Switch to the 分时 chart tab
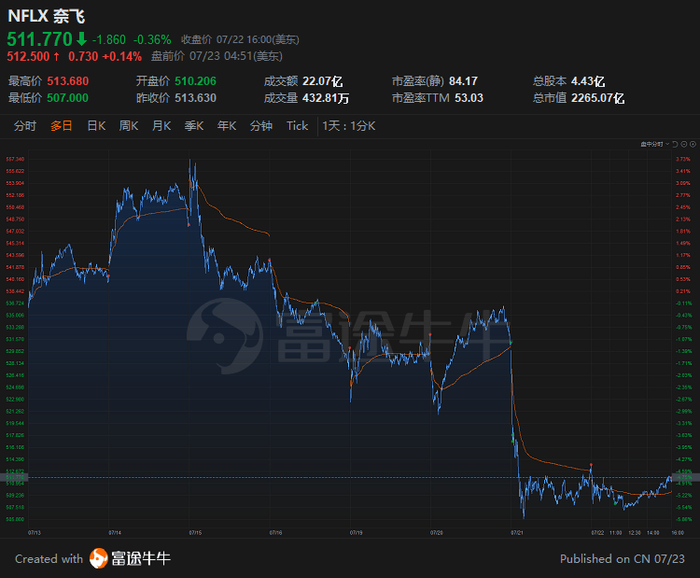Screen dimensions: 700x578 pyautogui.click(x=25, y=126)
